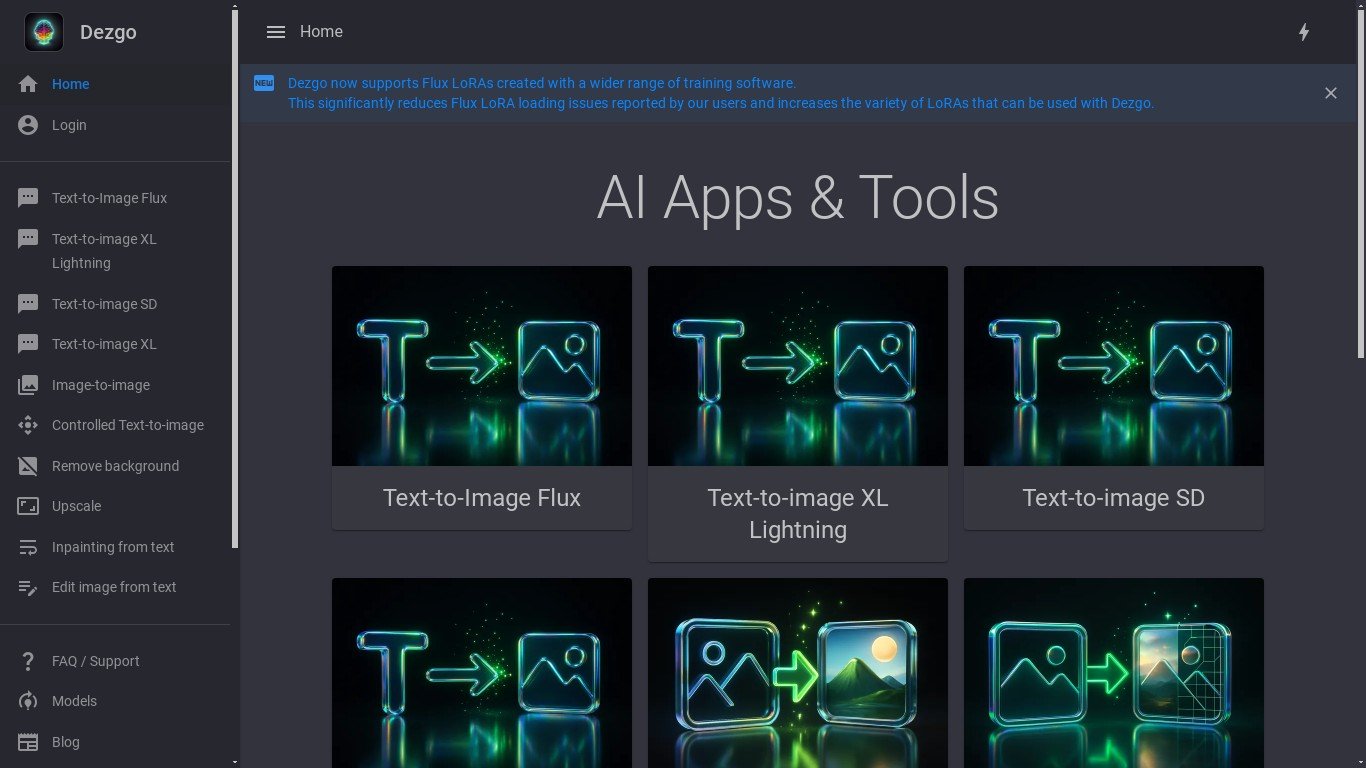The image size is (1366, 768).
Task: Open Edit image from text tool
Action: pyautogui.click(x=114, y=587)
